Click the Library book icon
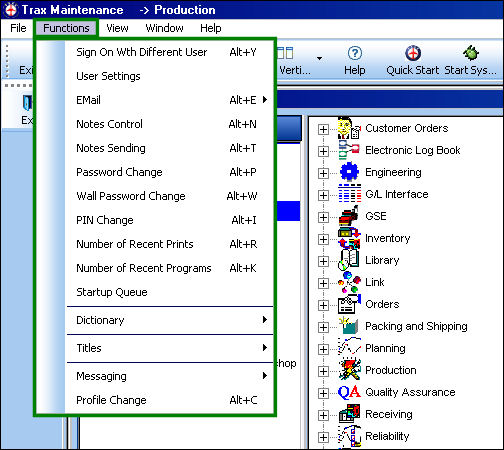 coord(349,260)
